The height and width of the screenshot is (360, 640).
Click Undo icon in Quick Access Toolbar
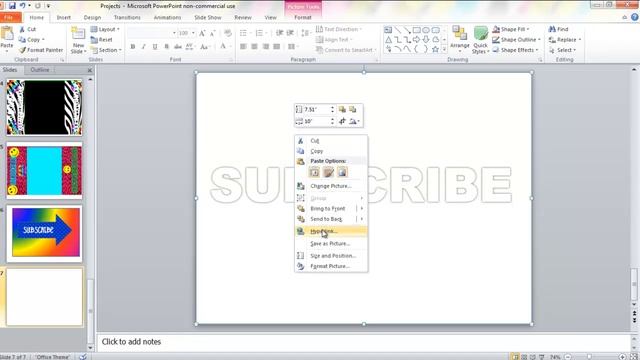[x=23, y=6]
